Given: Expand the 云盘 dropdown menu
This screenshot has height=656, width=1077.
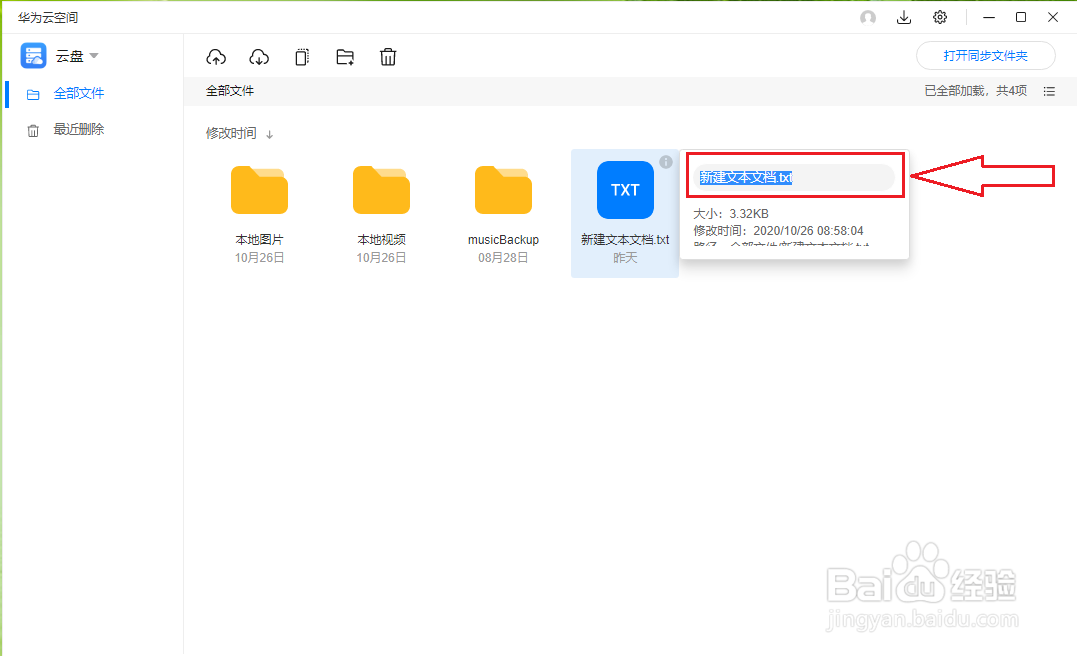Looking at the screenshot, I should pyautogui.click(x=93, y=56).
